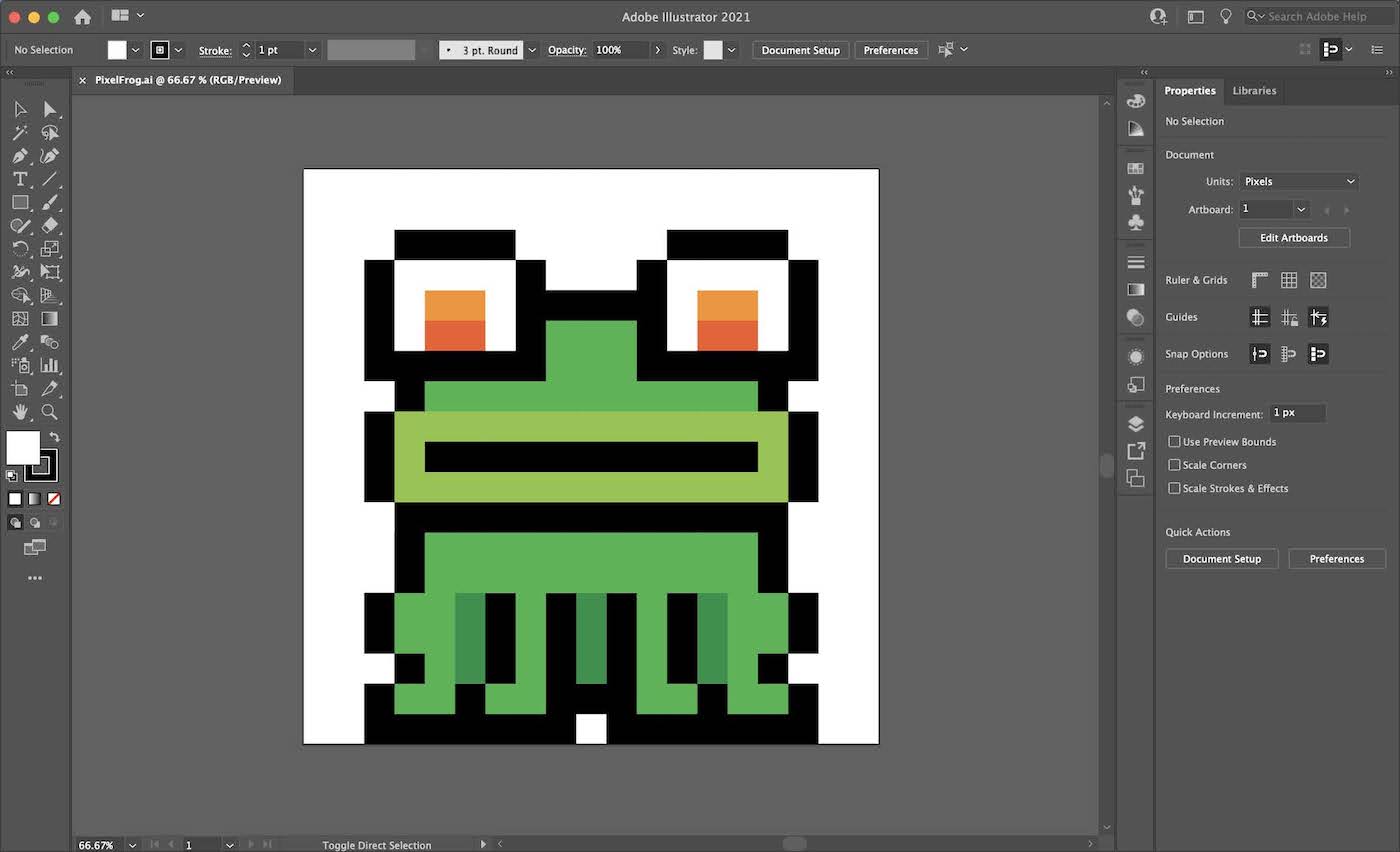This screenshot has width=1400, height=852.
Task: Open the Units dropdown showing Pixels
Action: click(1297, 181)
